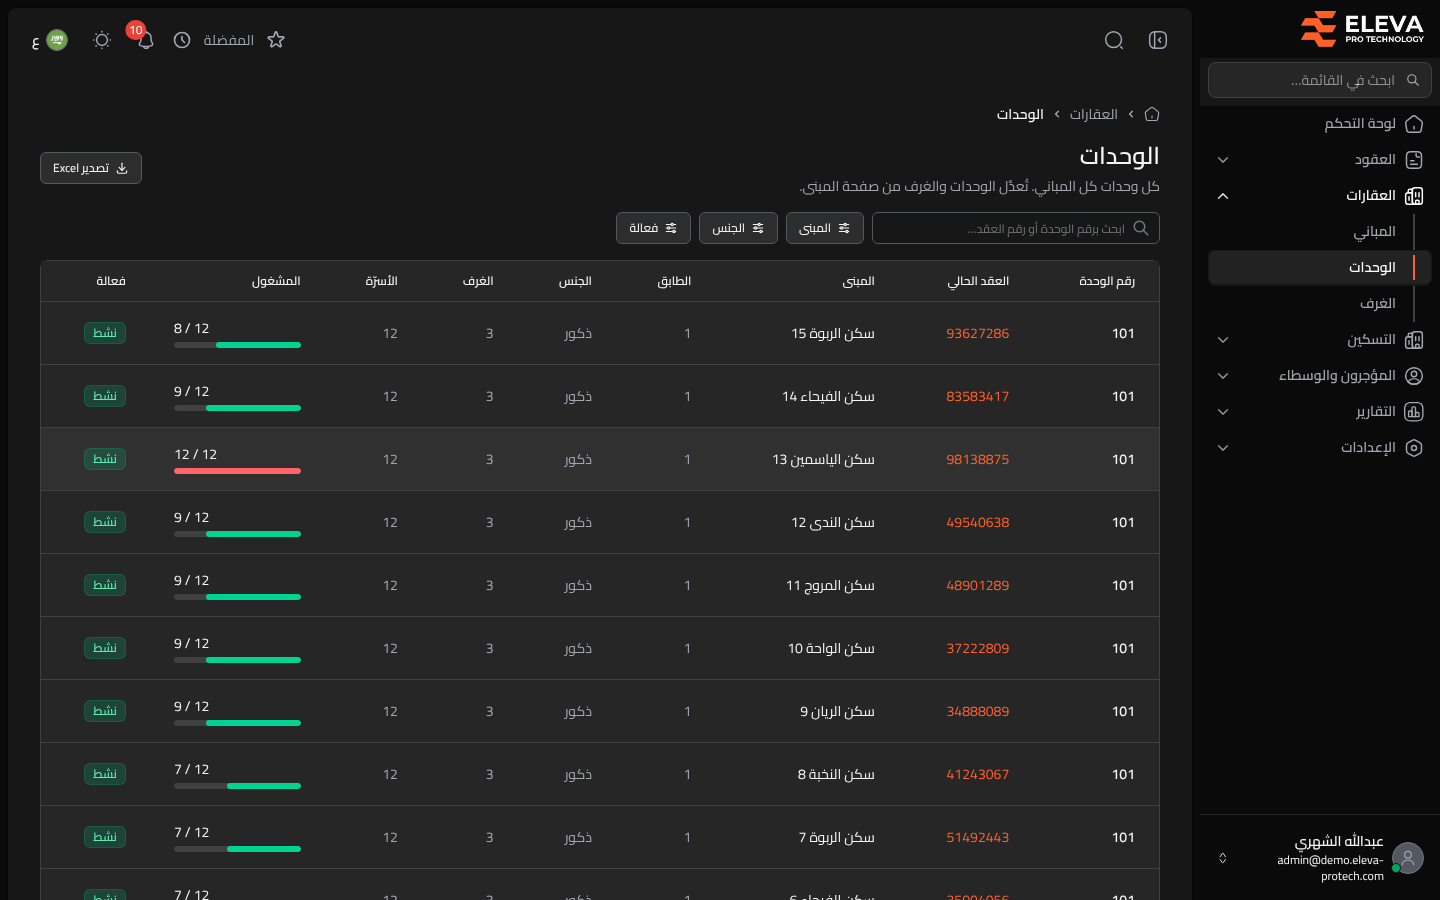Image resolution: width=1440 pixels, height=900 pixels.
Task: Click the ELEVA Pro Technology logo
Action: [1362, 29]
